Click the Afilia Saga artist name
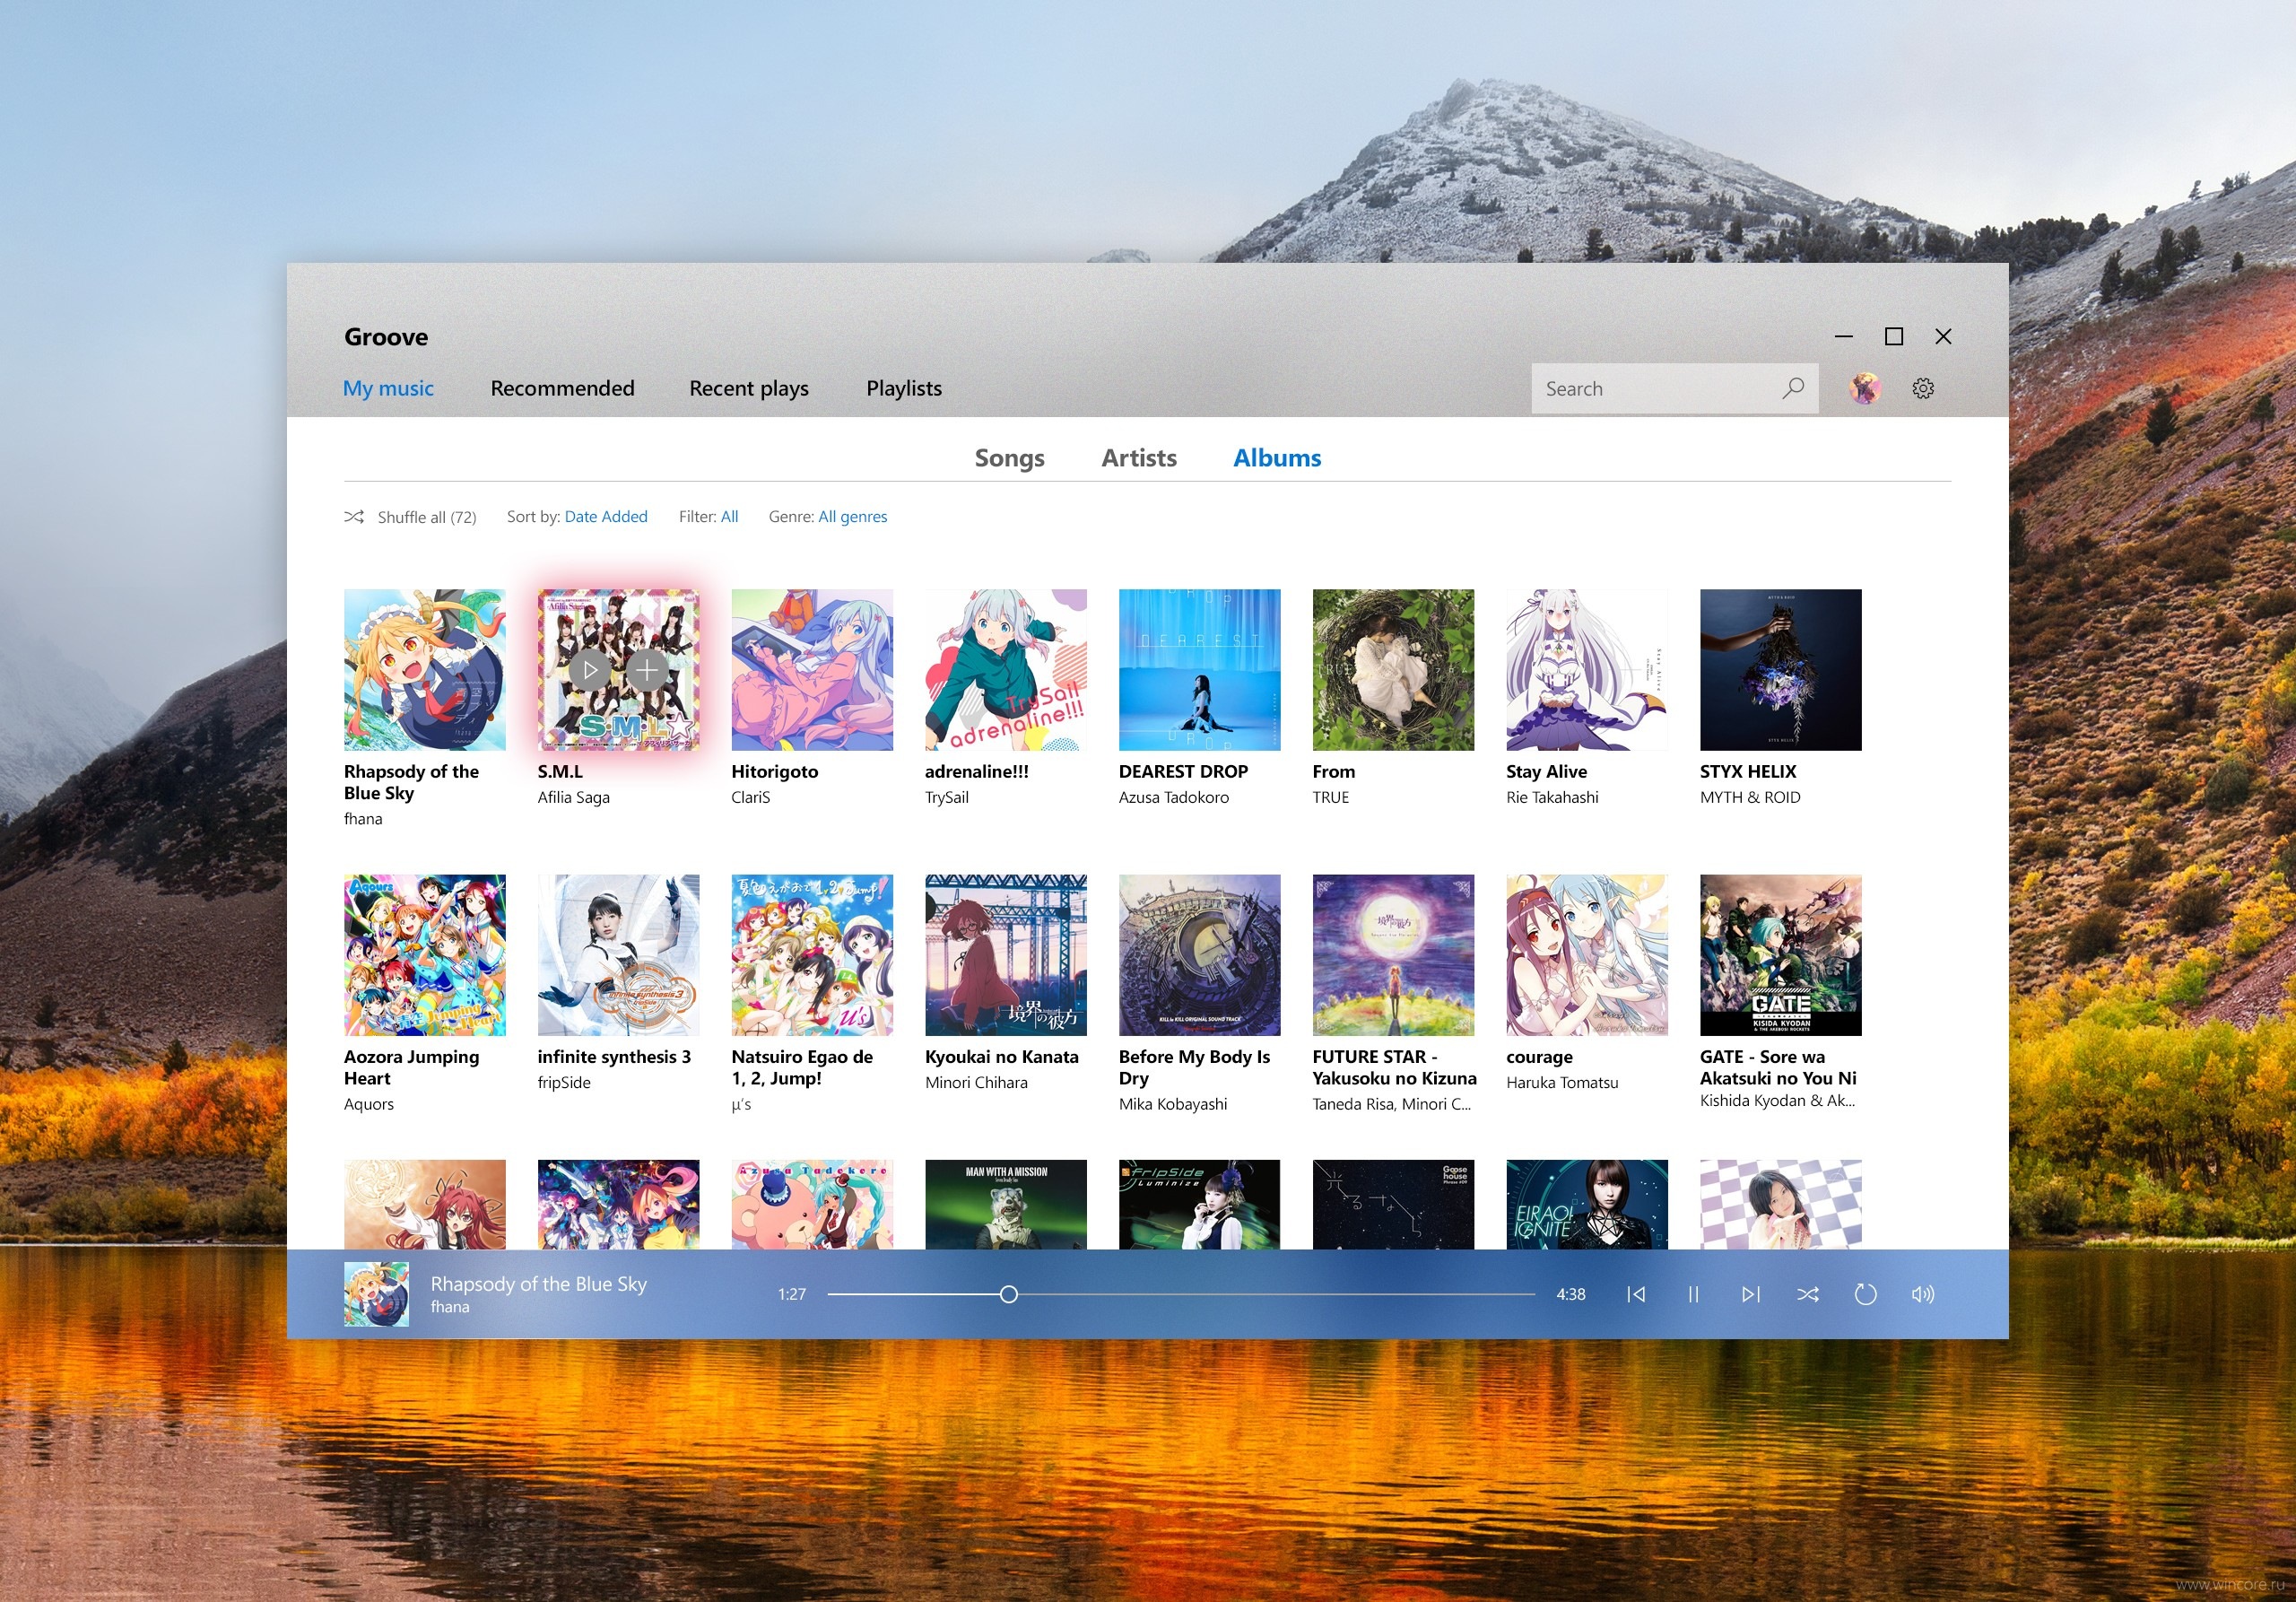The height and width of the screenshot is (1602, 2296). (574, 797)
